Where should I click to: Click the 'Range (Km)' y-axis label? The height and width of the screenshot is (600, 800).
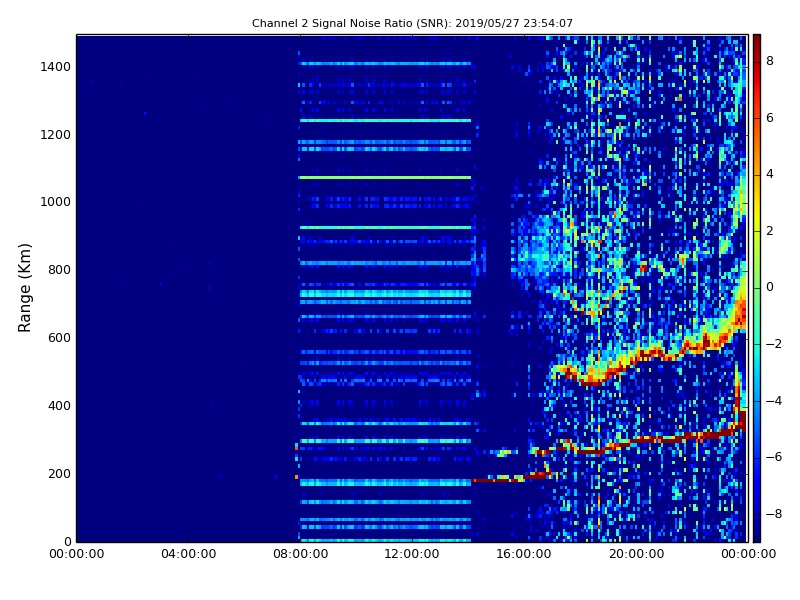(x=24, y=288)
